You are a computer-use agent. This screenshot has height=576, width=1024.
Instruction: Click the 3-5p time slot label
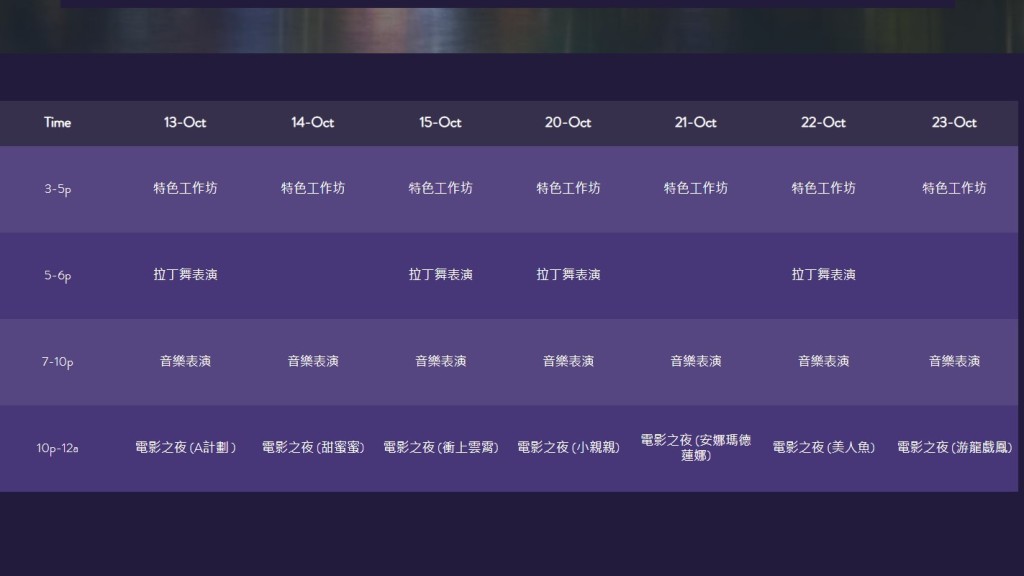pyautogui.click(x=57, y=189)
